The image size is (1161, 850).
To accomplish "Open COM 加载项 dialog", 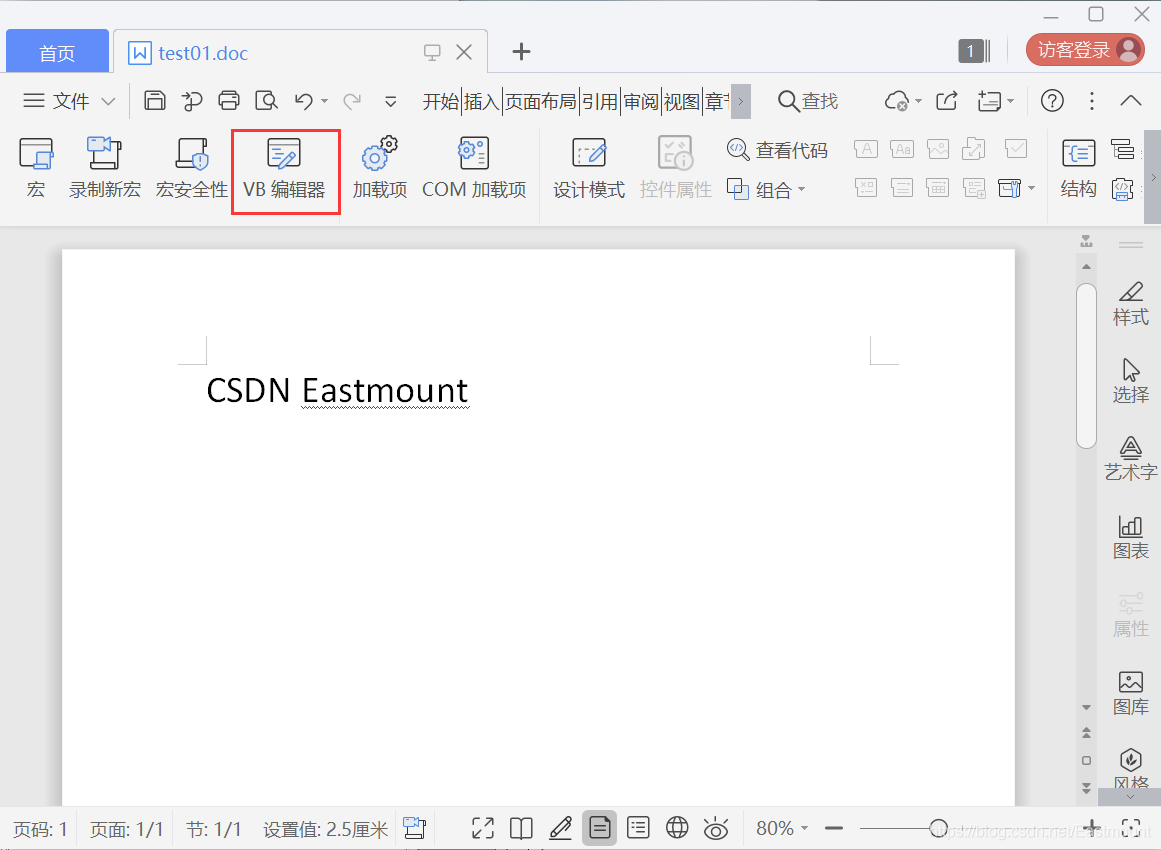I will [x=474, y=169].
